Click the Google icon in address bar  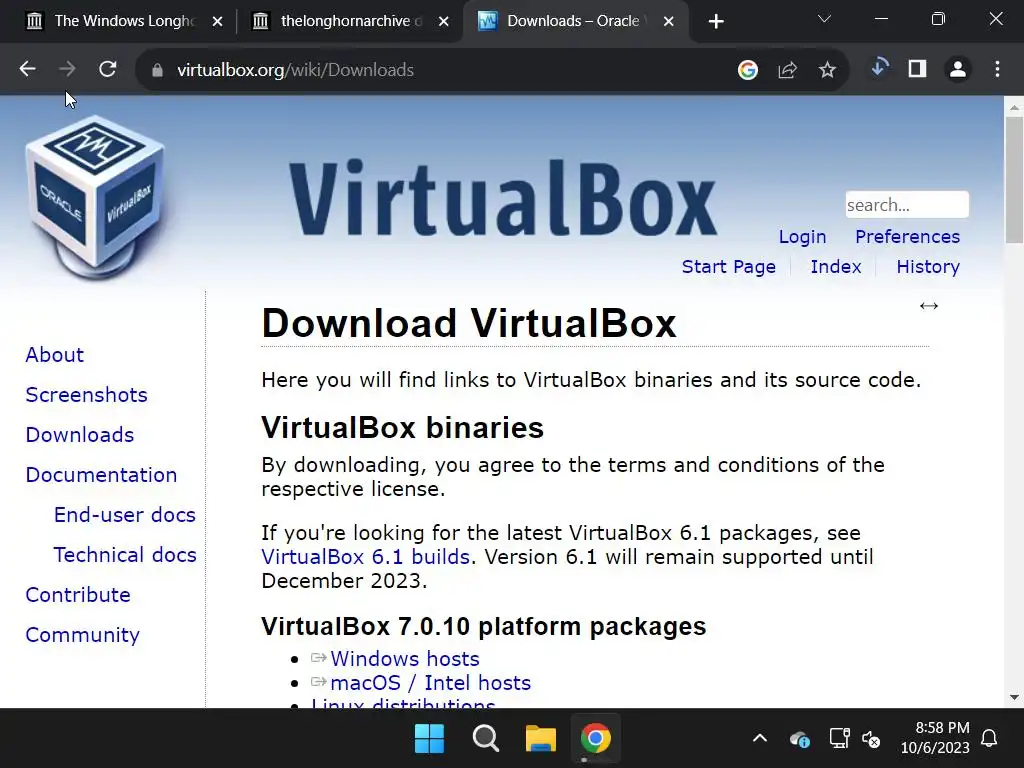tap(748, 69)
